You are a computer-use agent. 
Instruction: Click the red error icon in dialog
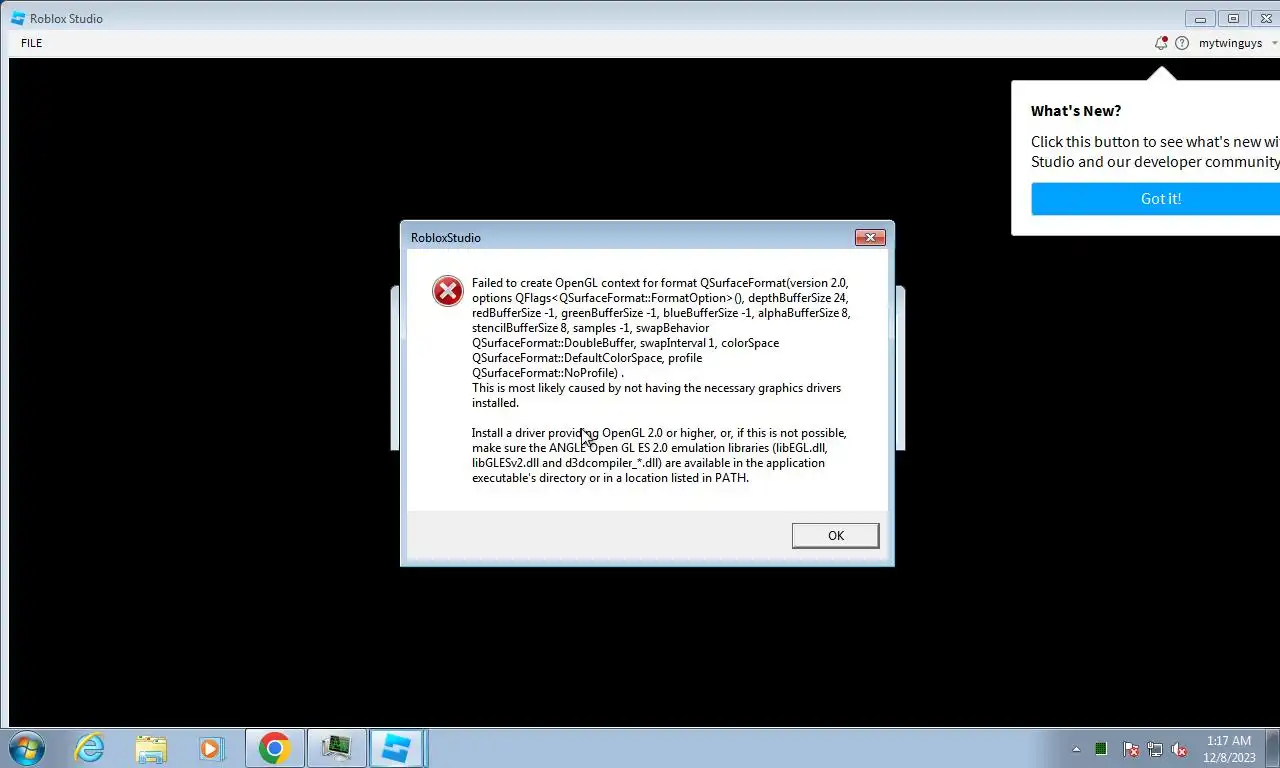tap(448, 291)
